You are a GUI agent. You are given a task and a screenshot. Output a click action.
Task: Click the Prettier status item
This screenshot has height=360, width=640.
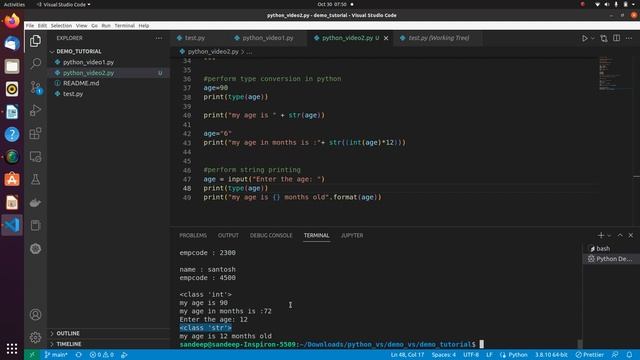(x=589, y=355)
